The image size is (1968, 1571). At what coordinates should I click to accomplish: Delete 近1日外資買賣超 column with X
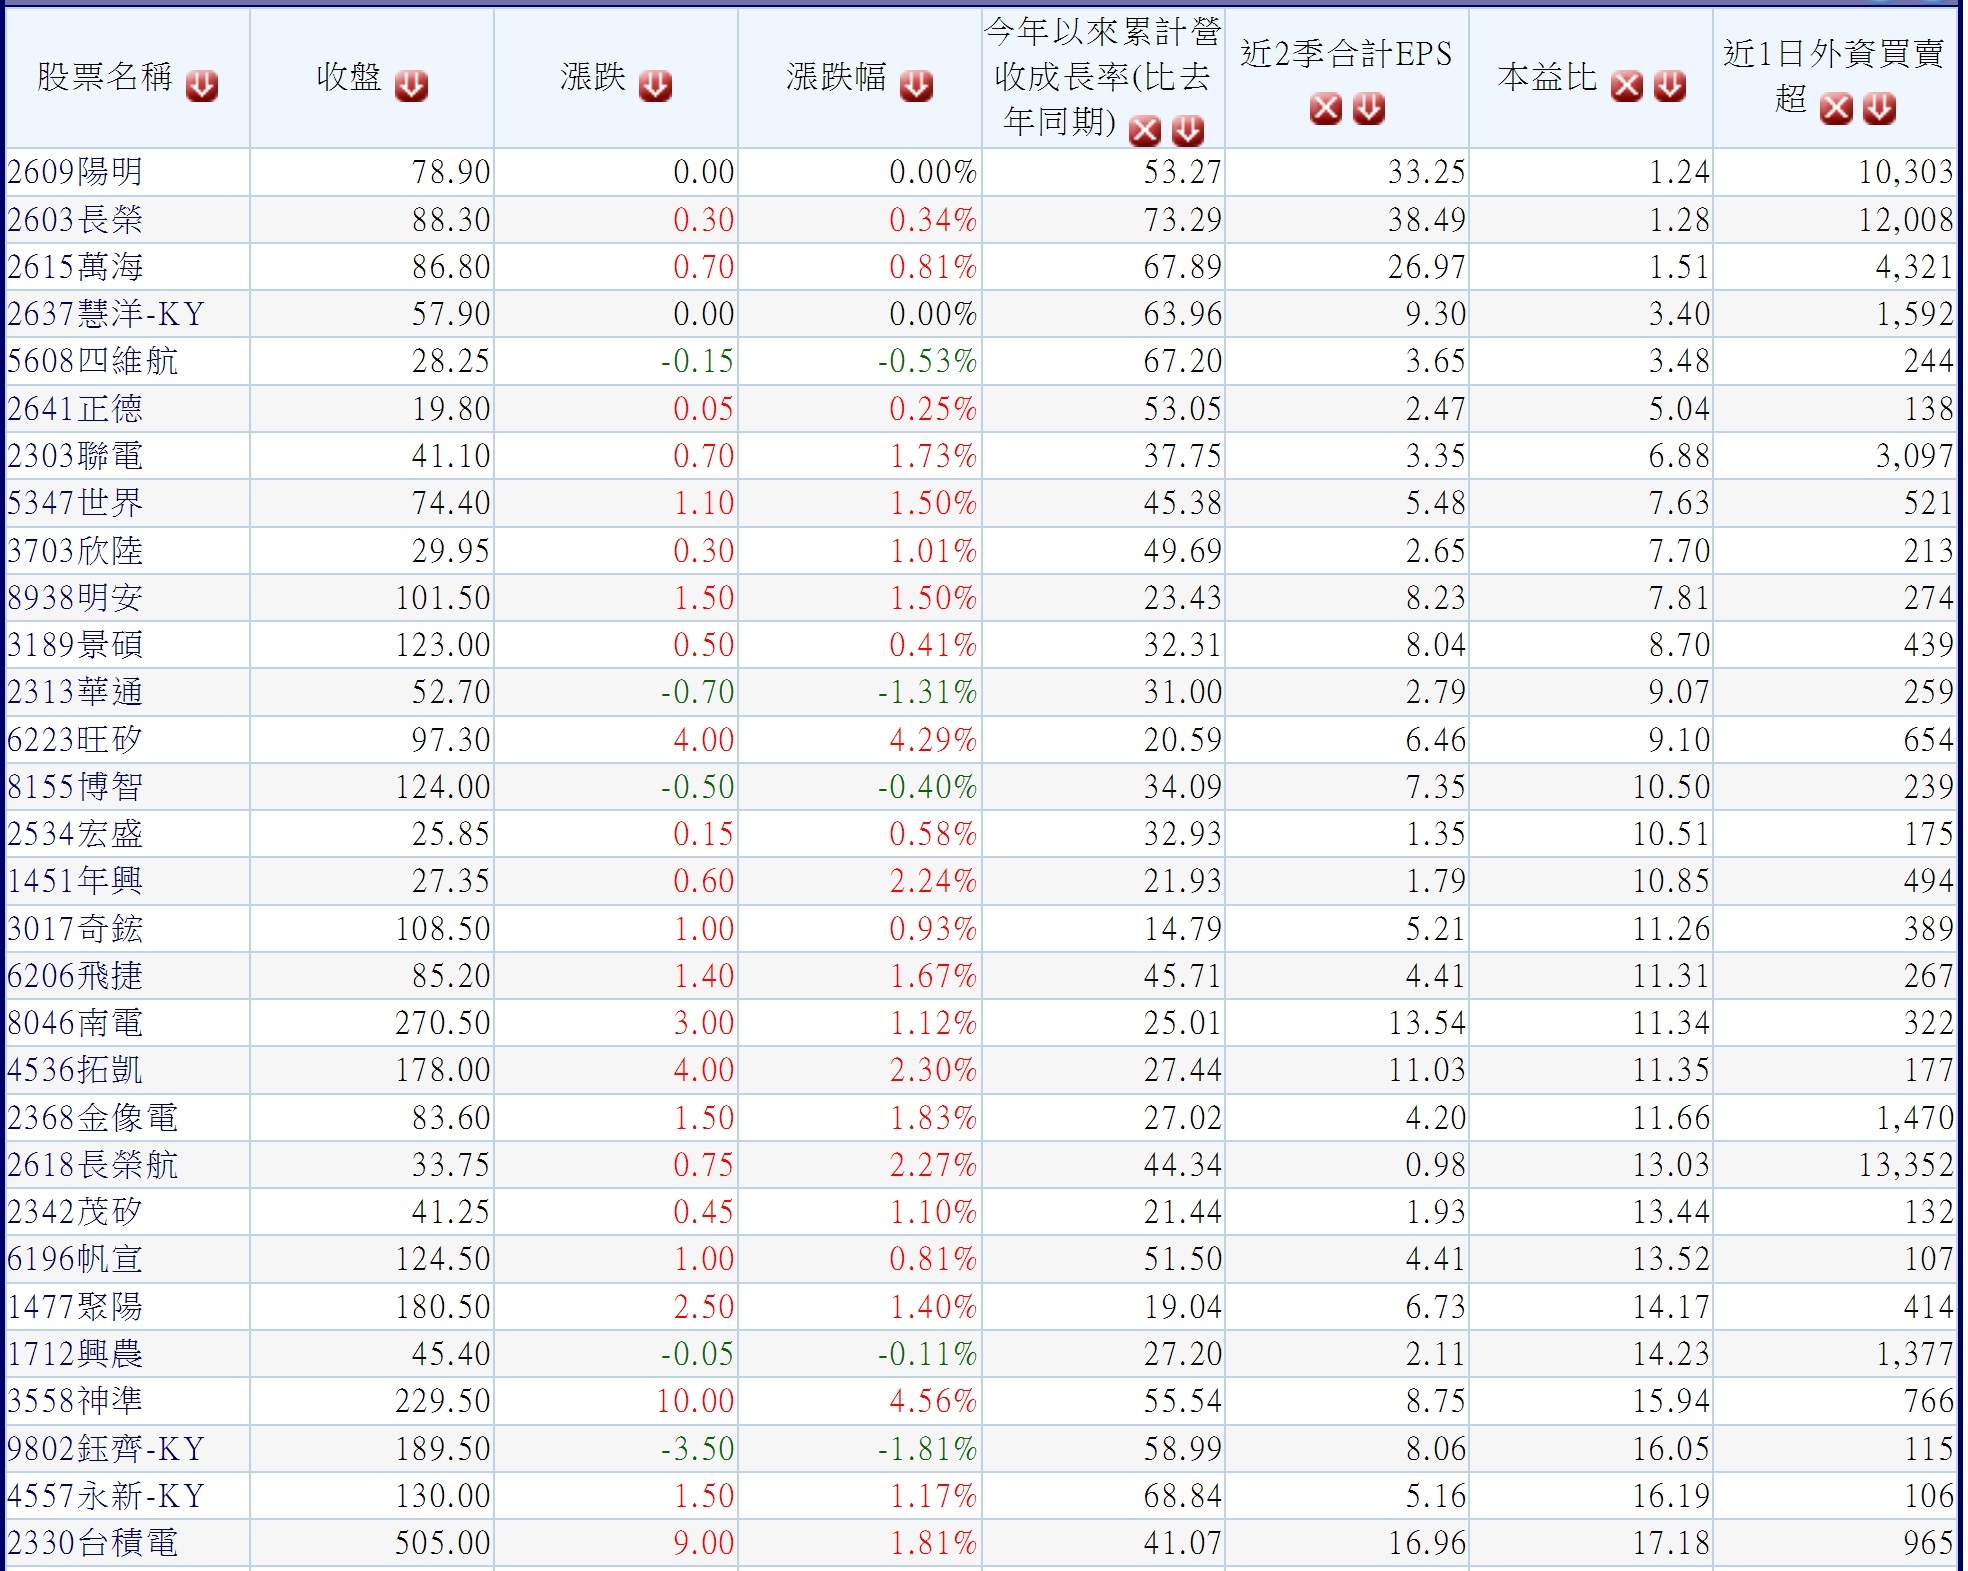point(1836,108)
